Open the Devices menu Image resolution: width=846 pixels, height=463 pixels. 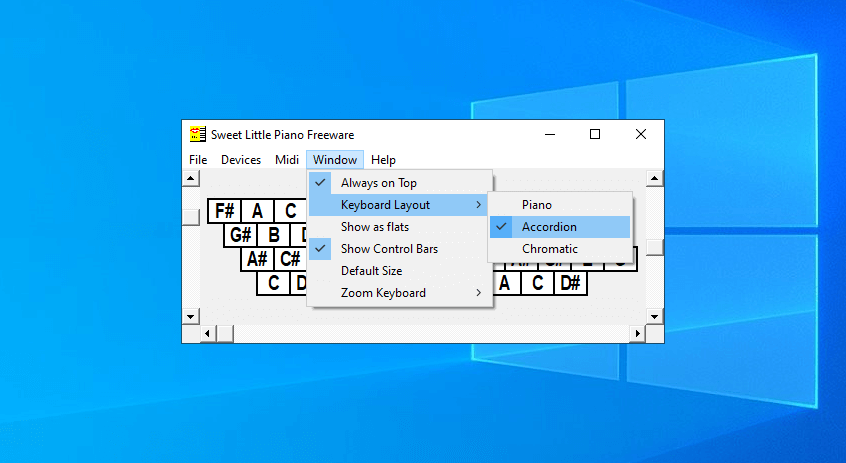(x=241, y=160)
